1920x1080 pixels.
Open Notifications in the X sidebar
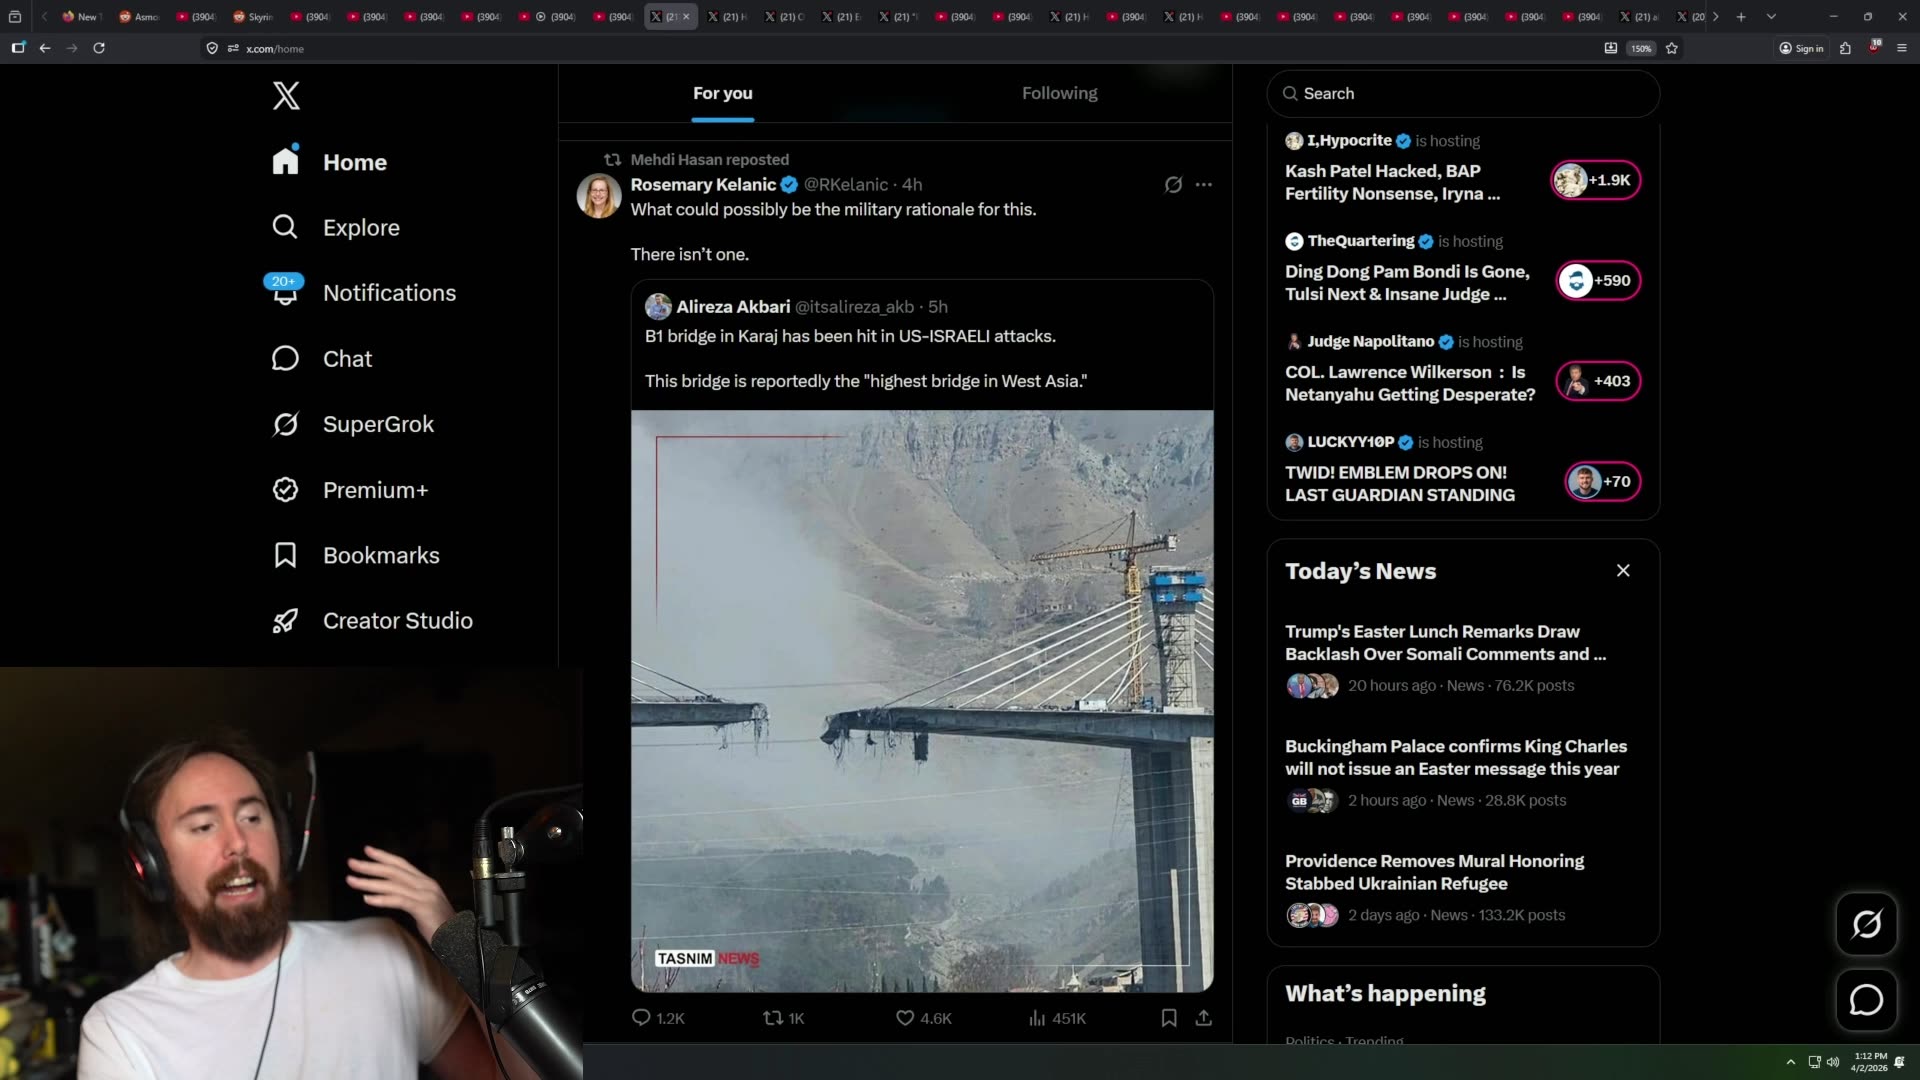(389, 293)
